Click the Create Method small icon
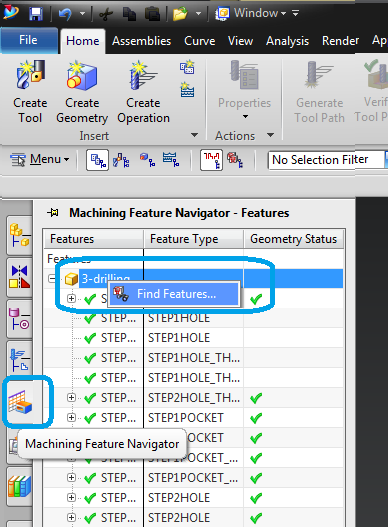Image resolution: width=388 pixels, height=527 pixels. [x=187, y=90]
